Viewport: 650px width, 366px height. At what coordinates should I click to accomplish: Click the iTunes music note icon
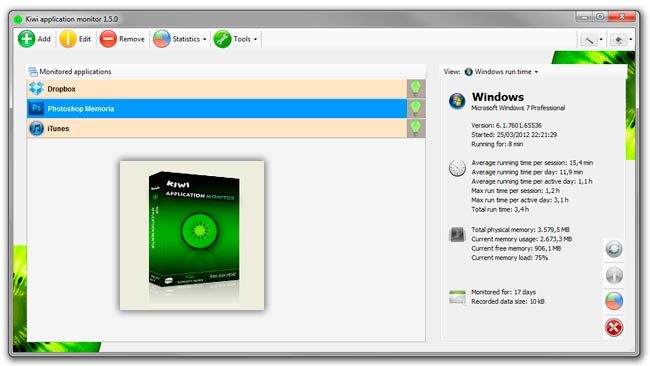[x=36, y=128]
